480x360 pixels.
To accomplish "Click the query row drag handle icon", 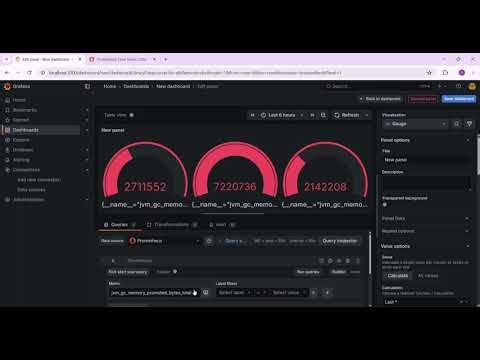I will tap(358, 261).
